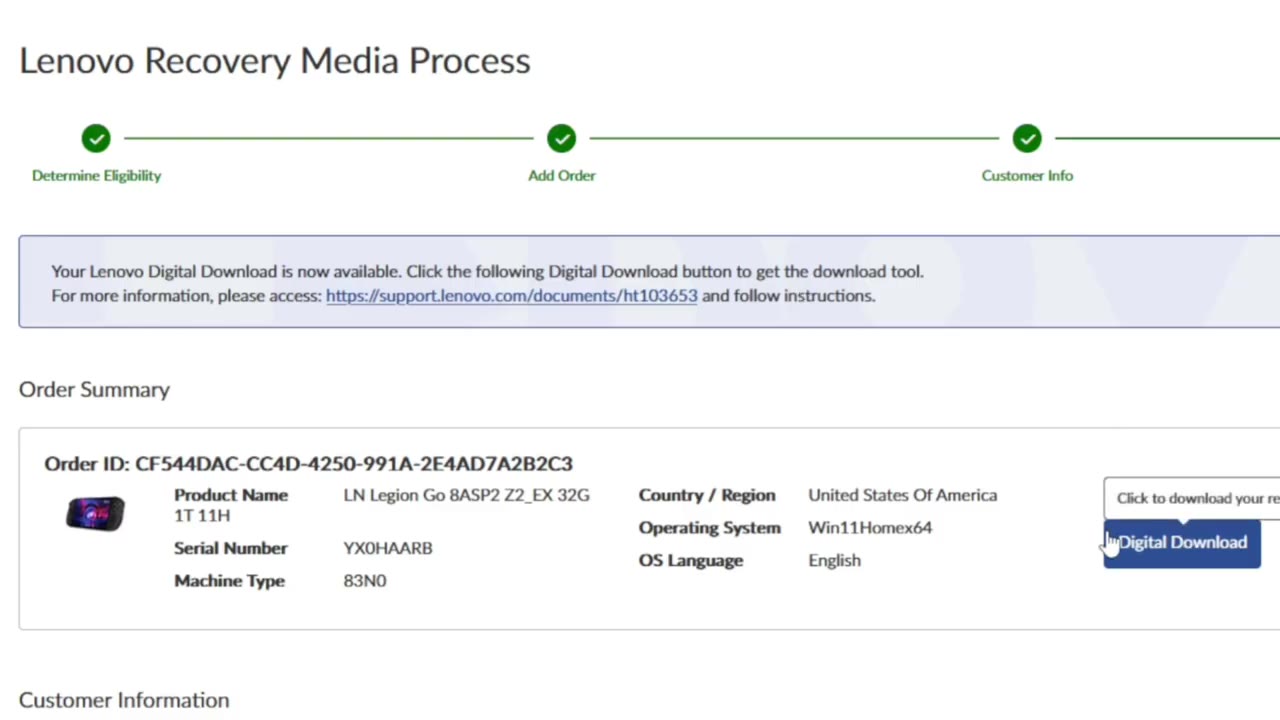Click the Operating System field label
This screenshot has height=720, width=1280.
710,528
